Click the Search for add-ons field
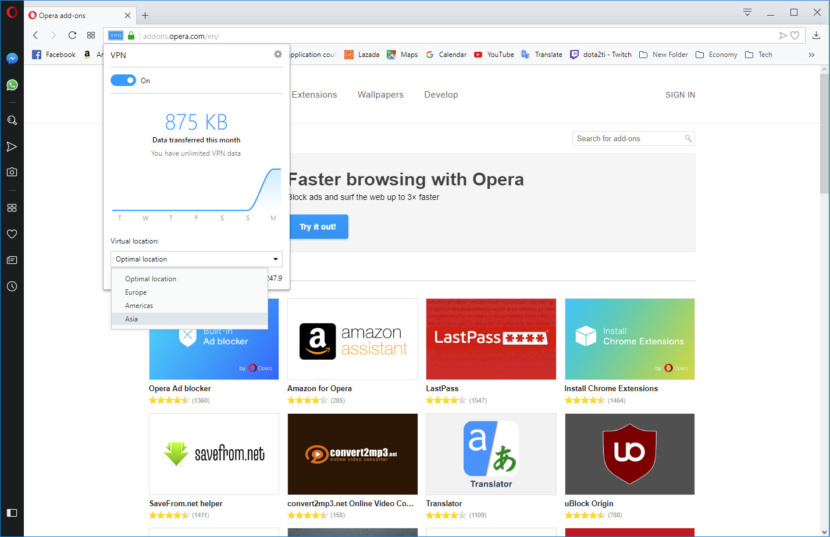Screen dimensions: 830x537 pos(633,138)
